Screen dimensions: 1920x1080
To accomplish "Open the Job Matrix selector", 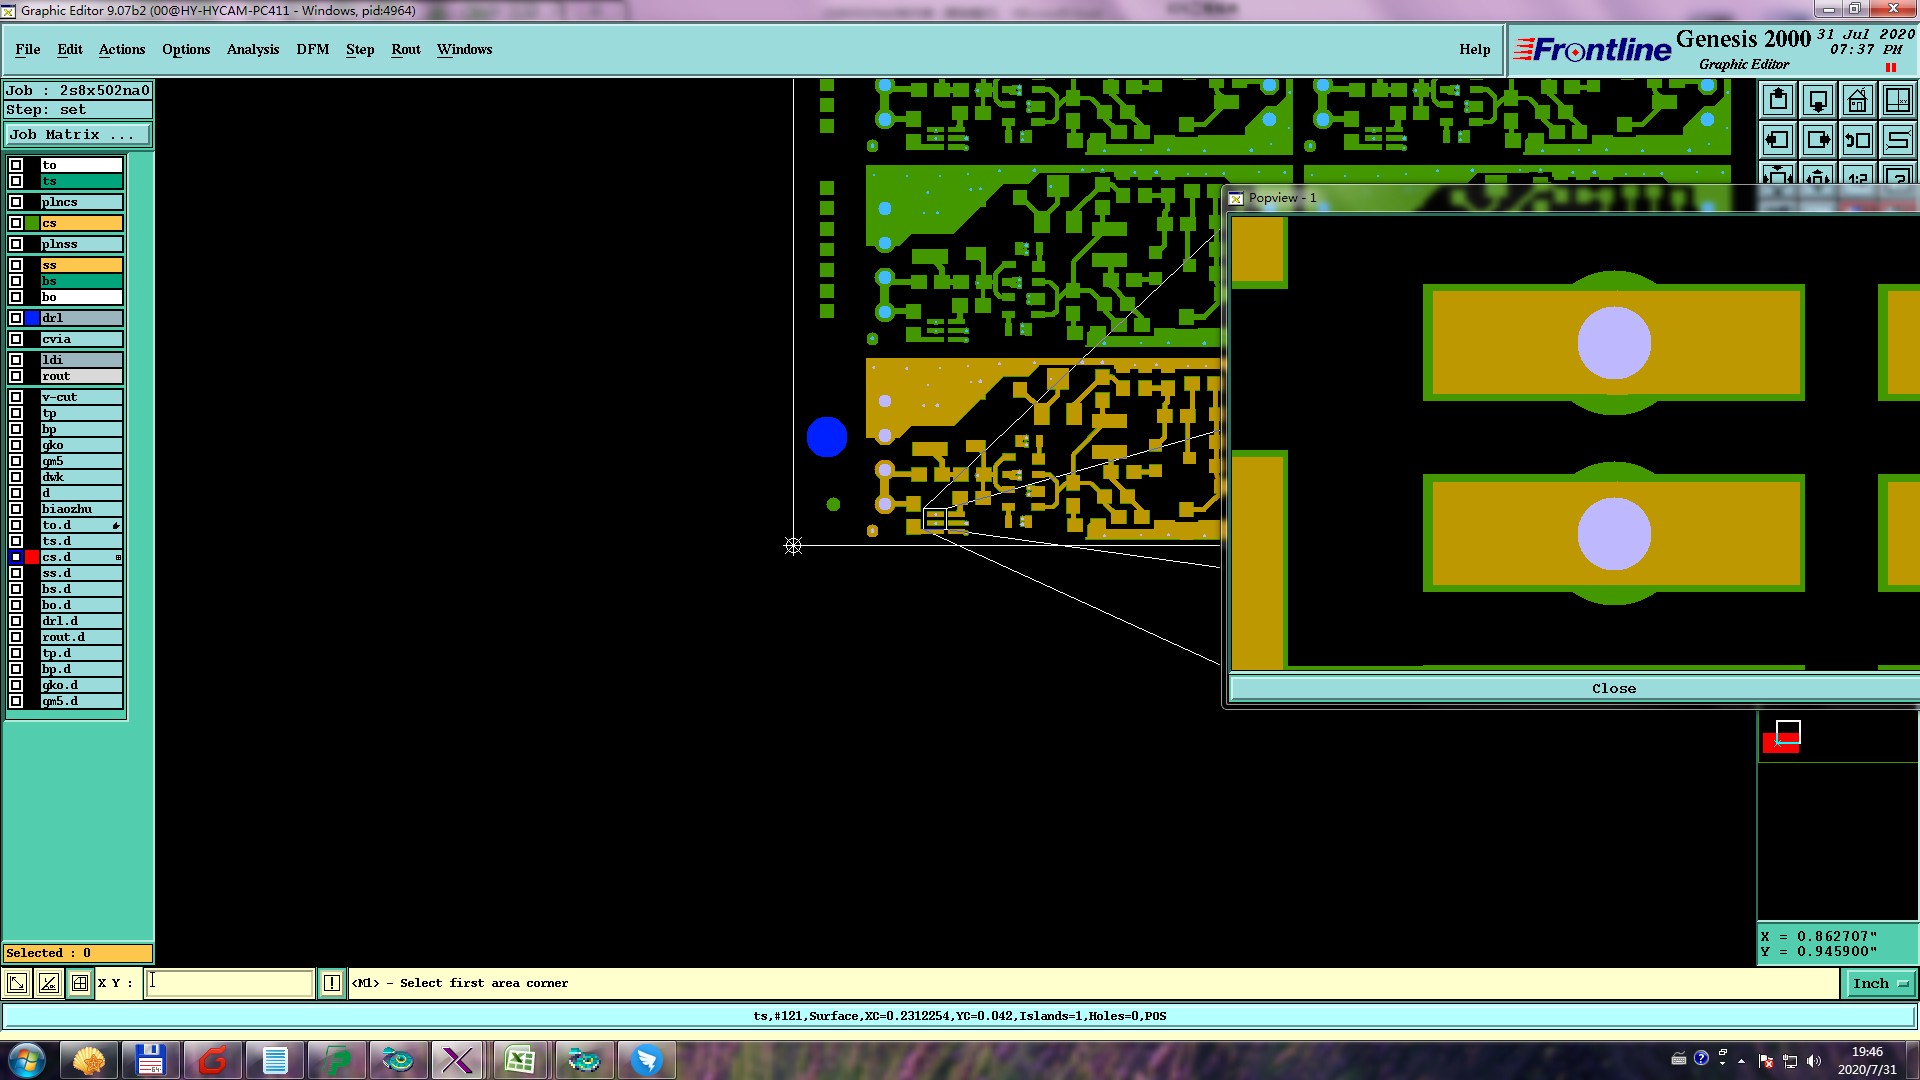I will pyautogui.click(x=78, y=134).
